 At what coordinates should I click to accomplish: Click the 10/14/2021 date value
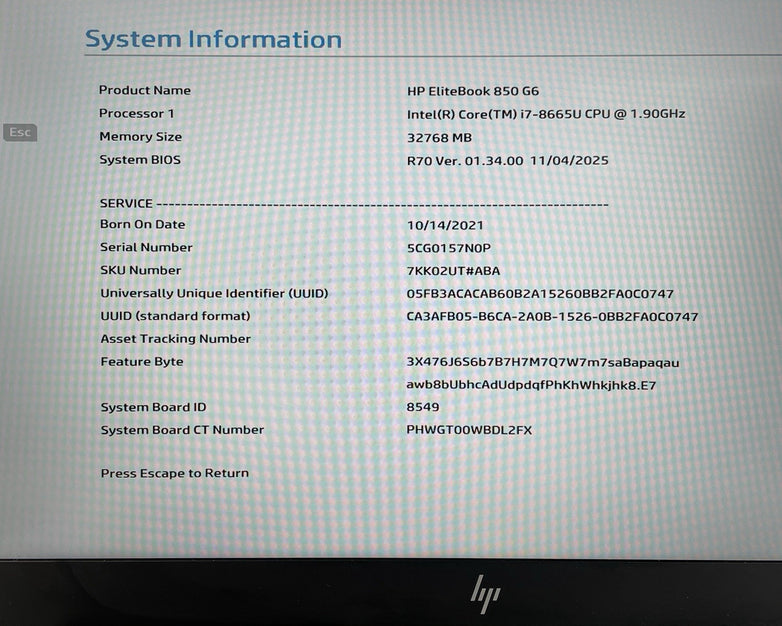tap(445, 225)
